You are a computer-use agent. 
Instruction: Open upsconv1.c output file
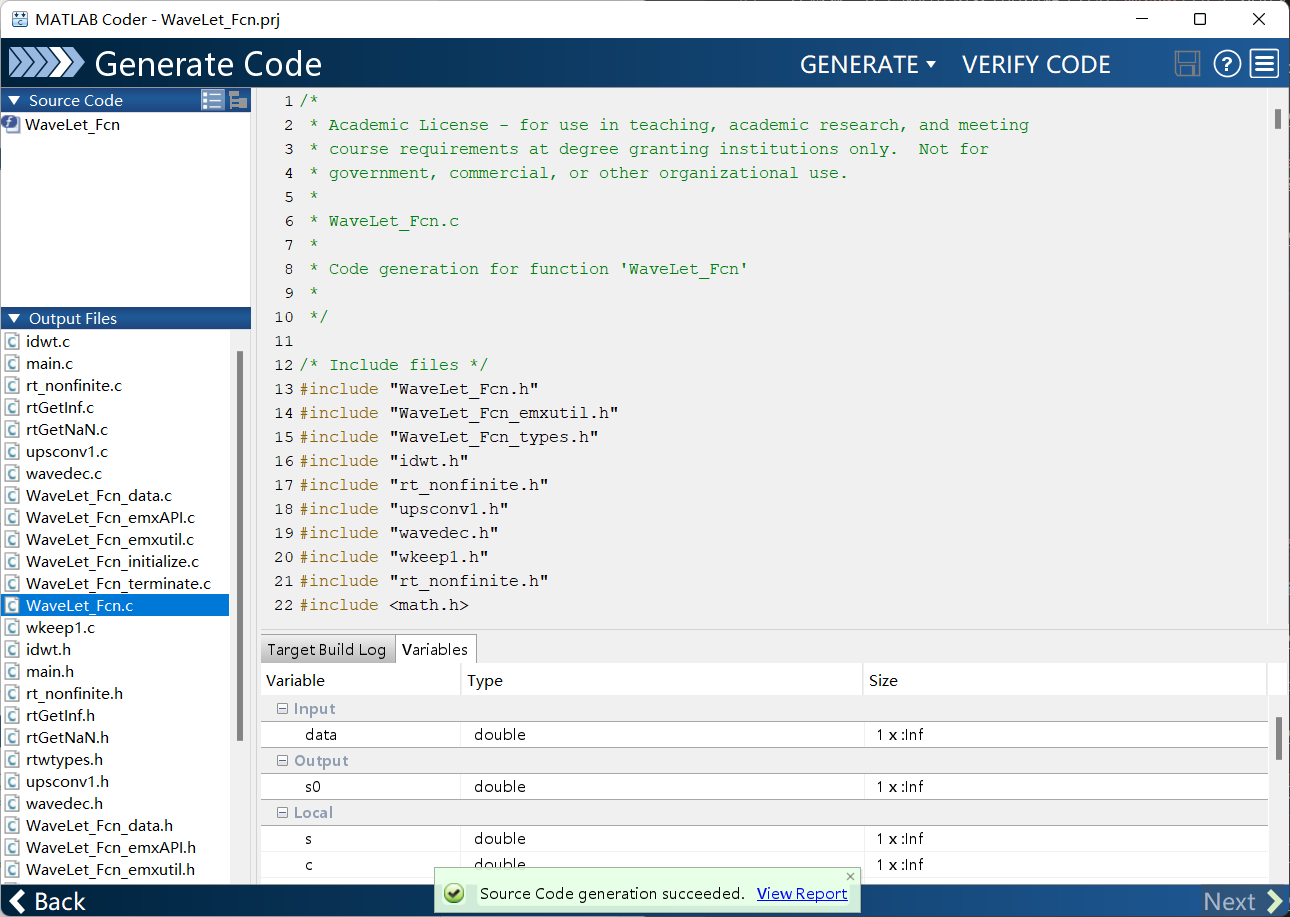[67, 452]
